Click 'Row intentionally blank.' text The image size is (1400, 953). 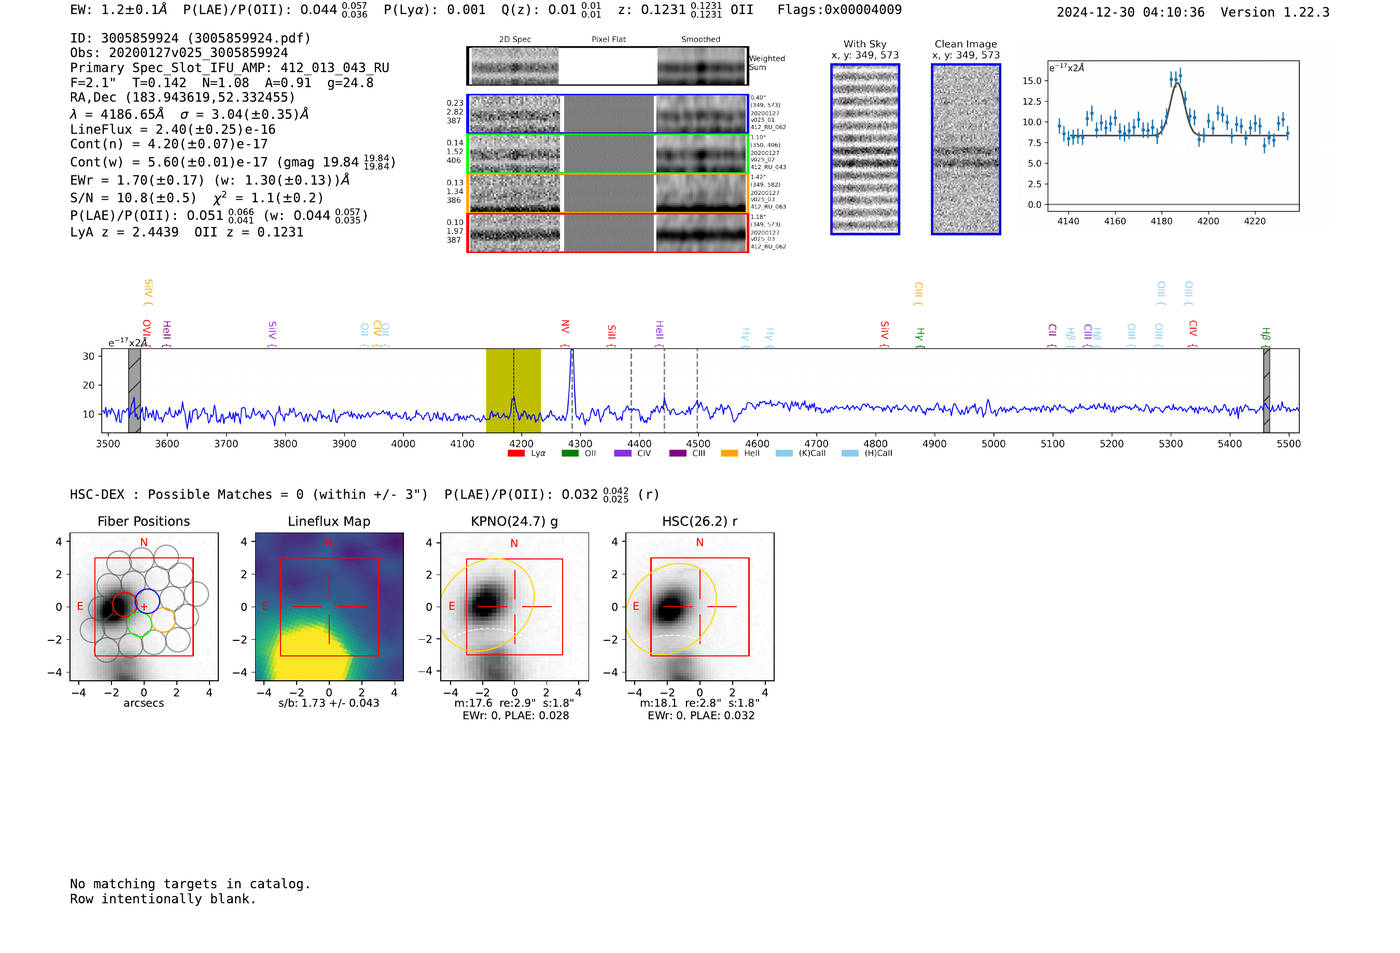[x=163, y=899]
